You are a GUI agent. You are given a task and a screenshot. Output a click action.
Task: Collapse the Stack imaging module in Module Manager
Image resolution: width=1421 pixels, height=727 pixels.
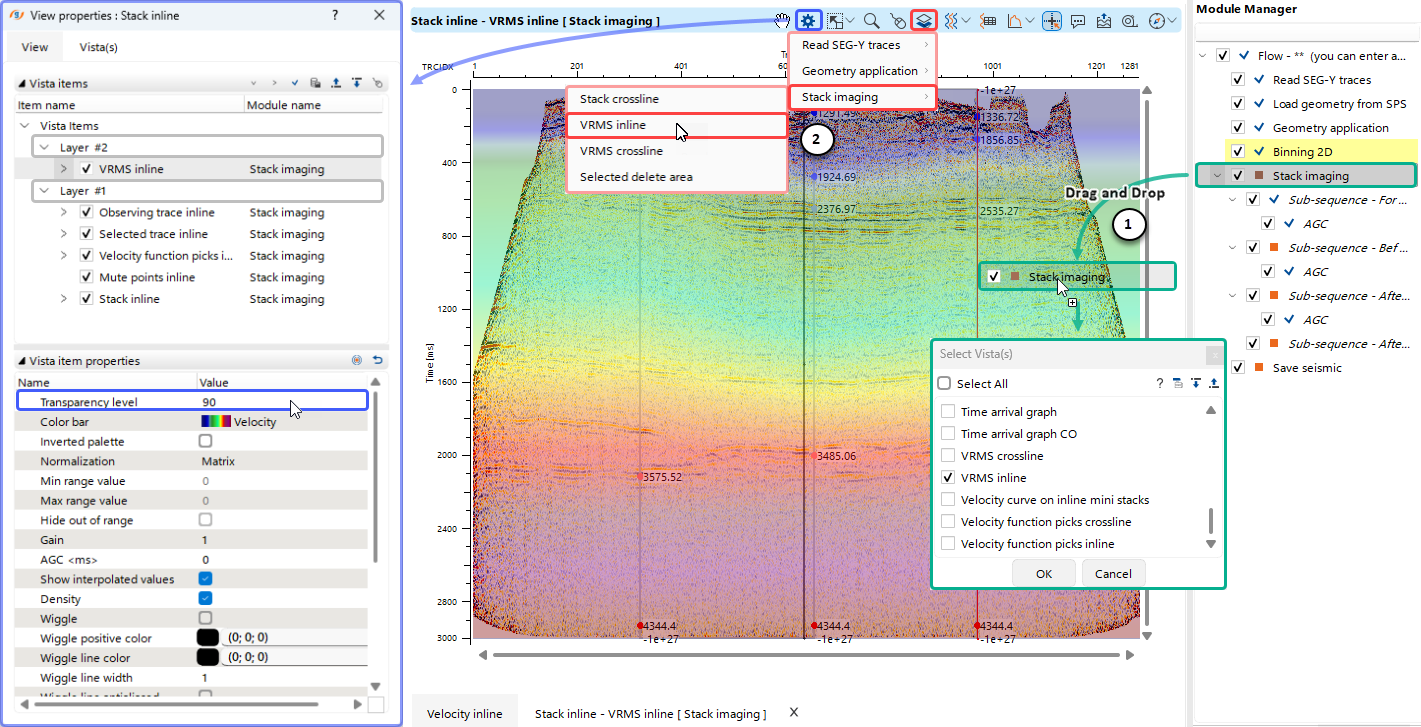pos(1216,176)
